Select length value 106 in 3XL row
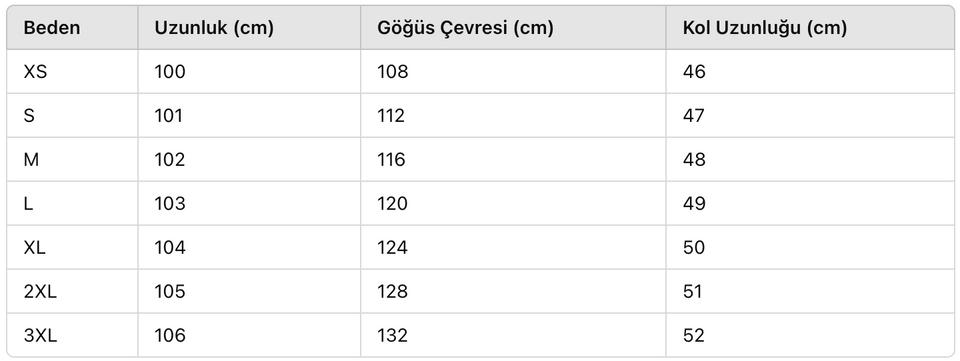The width and height of the screenshot is (960, 361). 170,336
